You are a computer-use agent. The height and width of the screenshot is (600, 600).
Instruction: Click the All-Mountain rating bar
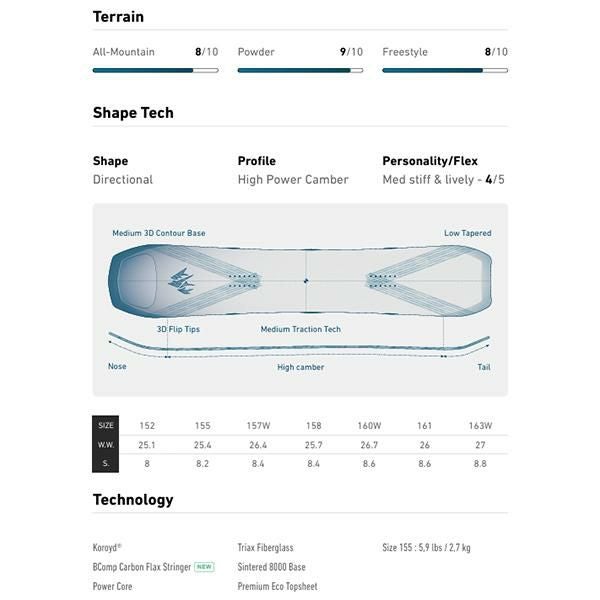click(x=155, y=70)
